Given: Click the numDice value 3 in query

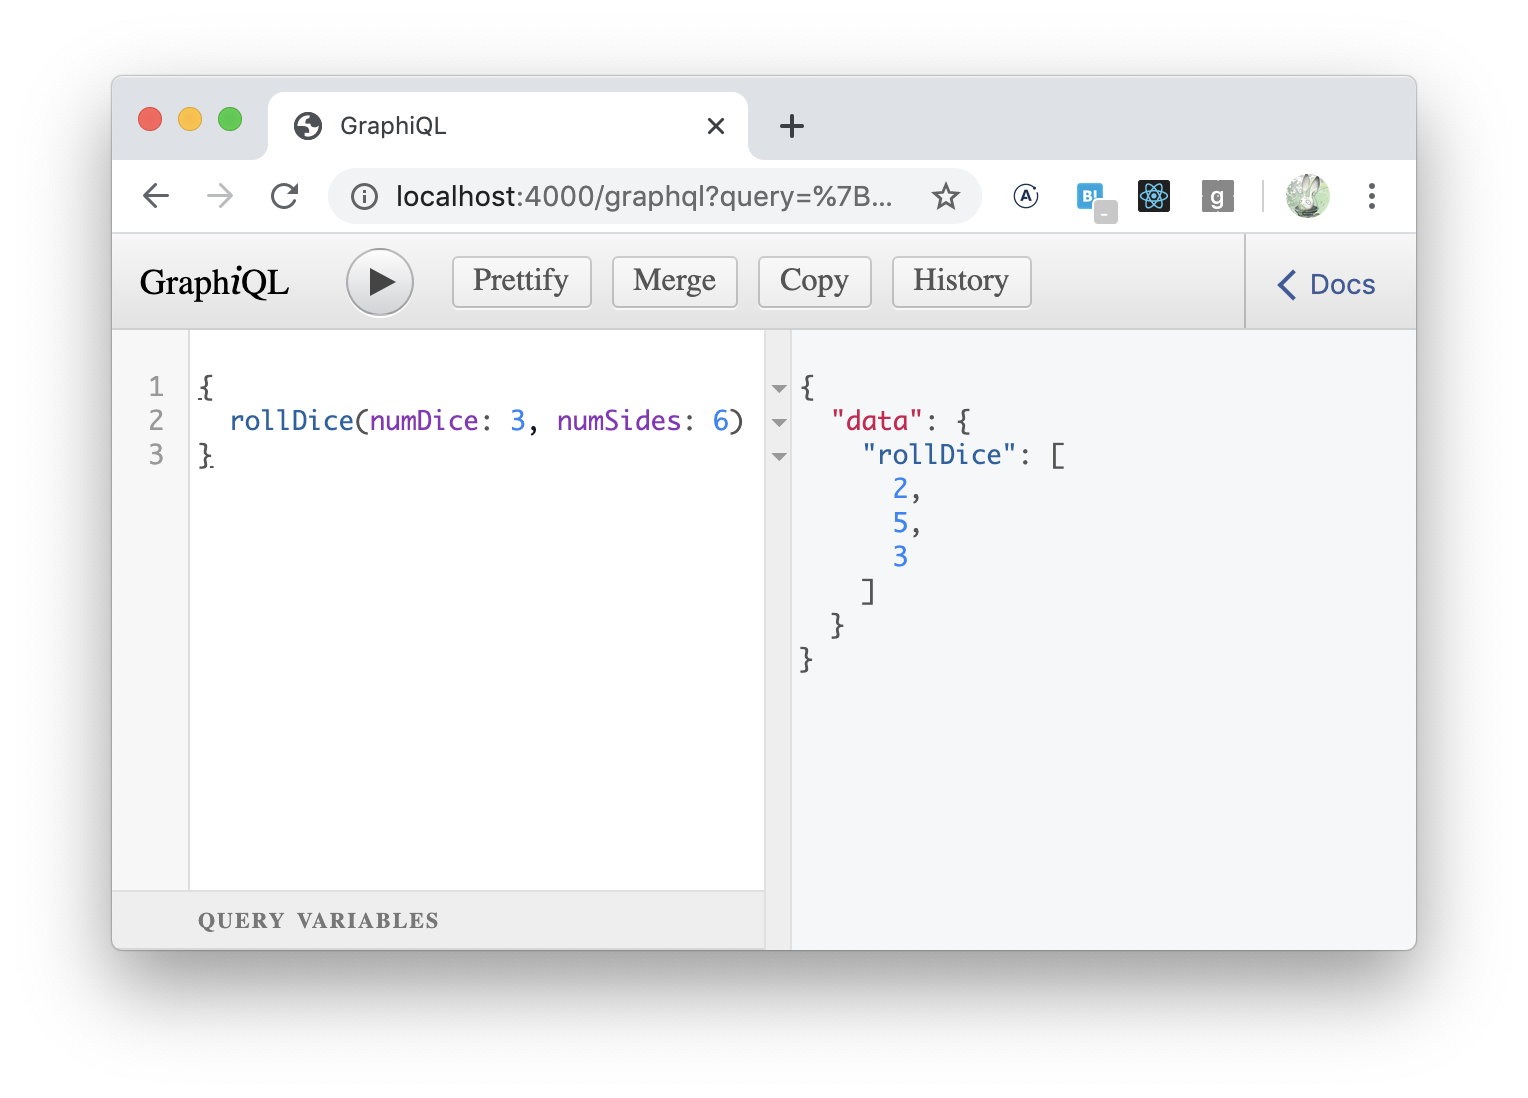Looking at the screenshot, I should click(x=518, y=421).
